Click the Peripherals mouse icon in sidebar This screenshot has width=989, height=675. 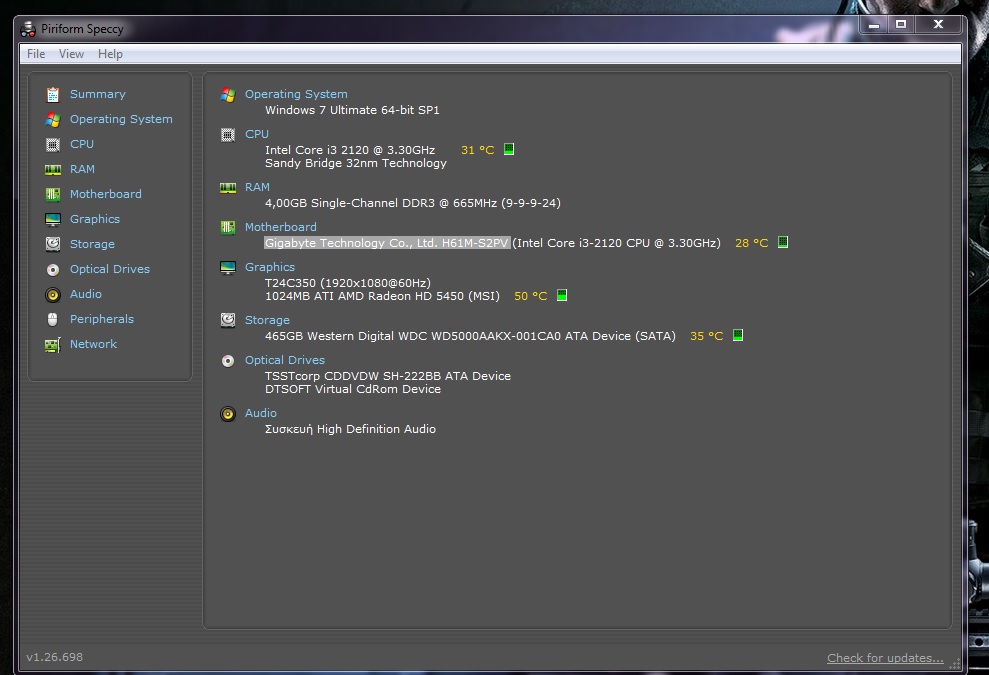pyautogui.click(x=53, y=320)
